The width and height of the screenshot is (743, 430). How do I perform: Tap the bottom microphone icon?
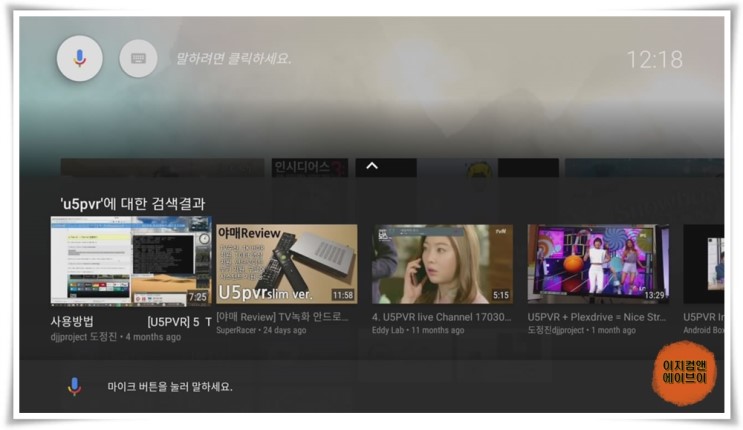pos(74,387)
